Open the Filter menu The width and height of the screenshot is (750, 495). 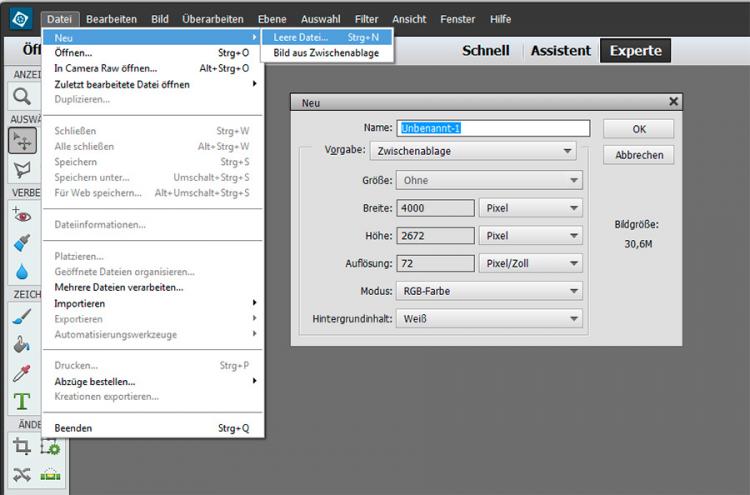366,19
